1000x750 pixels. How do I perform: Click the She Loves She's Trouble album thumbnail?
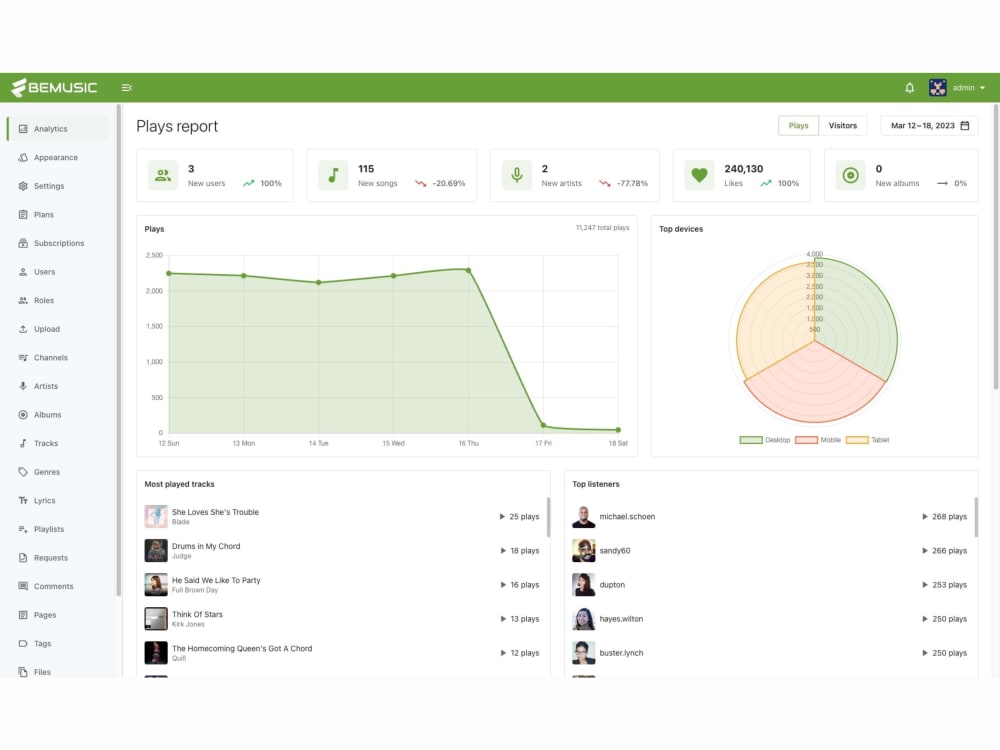coord(156,517)
